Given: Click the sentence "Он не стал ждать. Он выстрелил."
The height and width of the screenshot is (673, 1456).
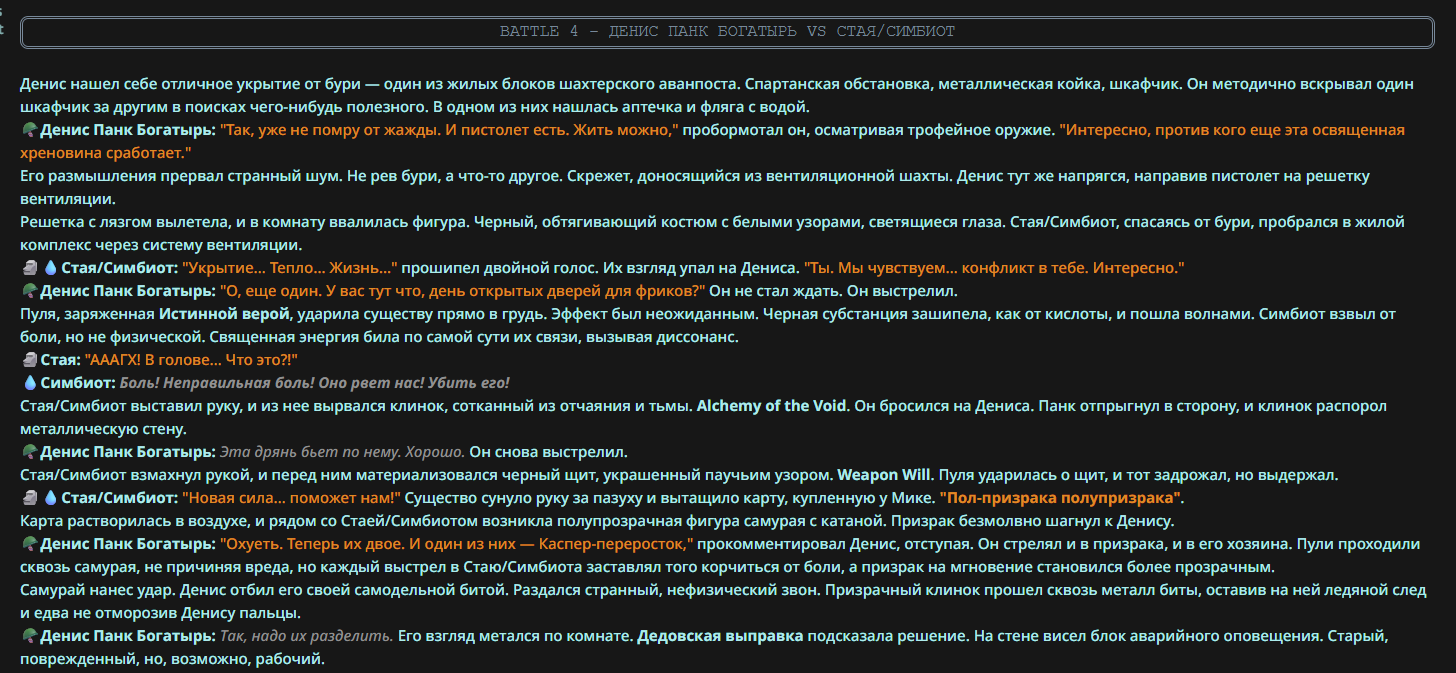Looking at the screenshot, I should [835, 291].
